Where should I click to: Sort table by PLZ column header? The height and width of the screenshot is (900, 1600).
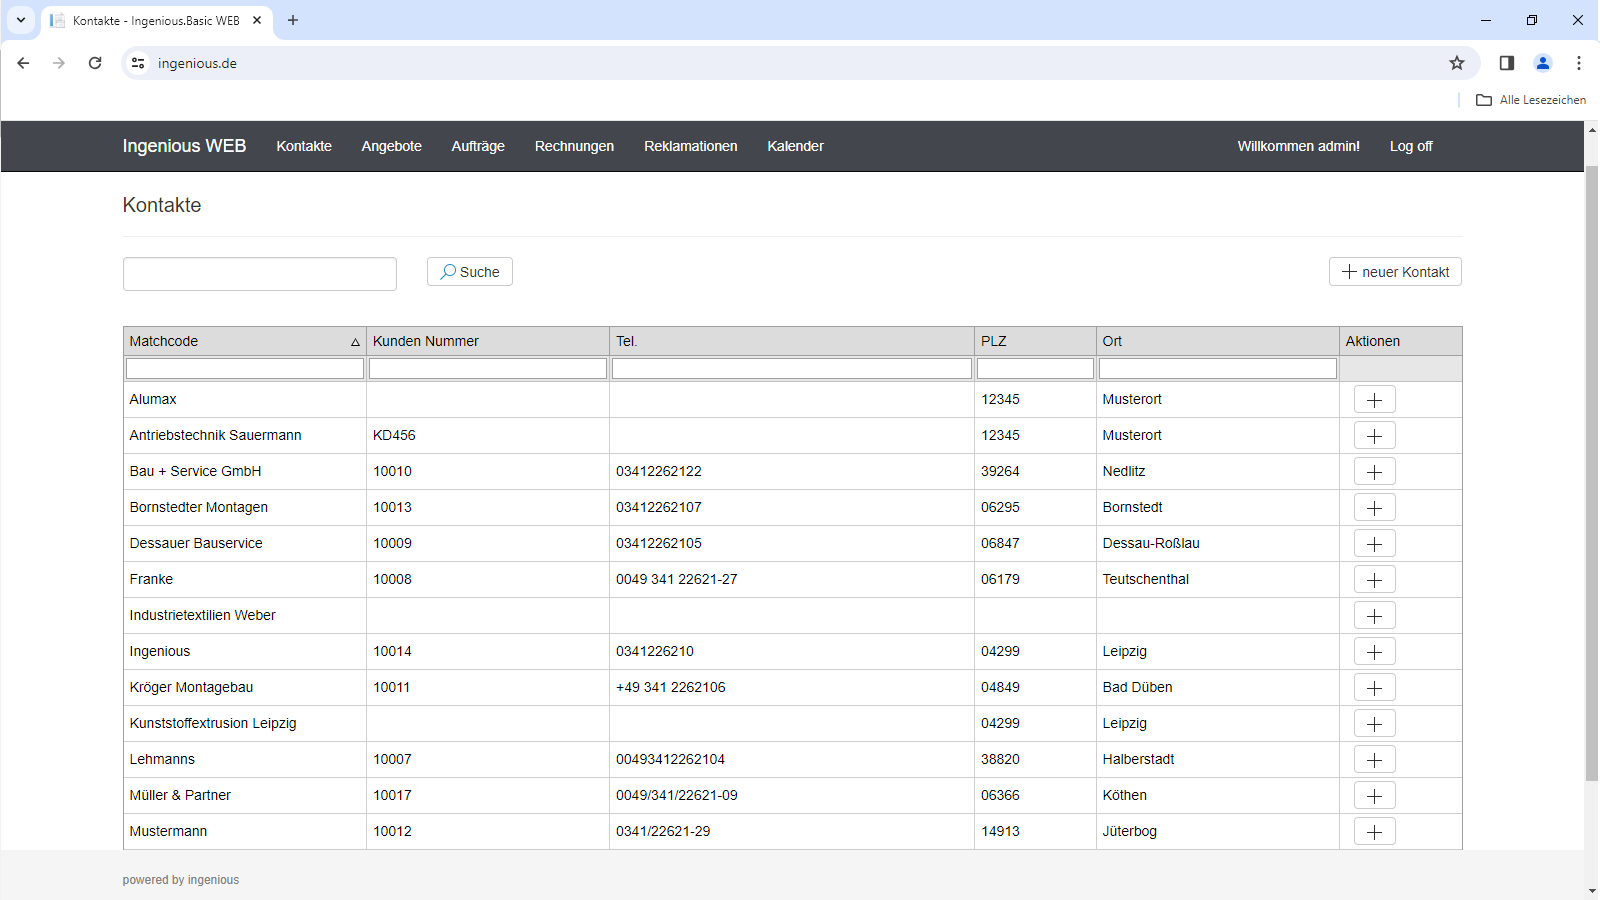coord(1035,341)
